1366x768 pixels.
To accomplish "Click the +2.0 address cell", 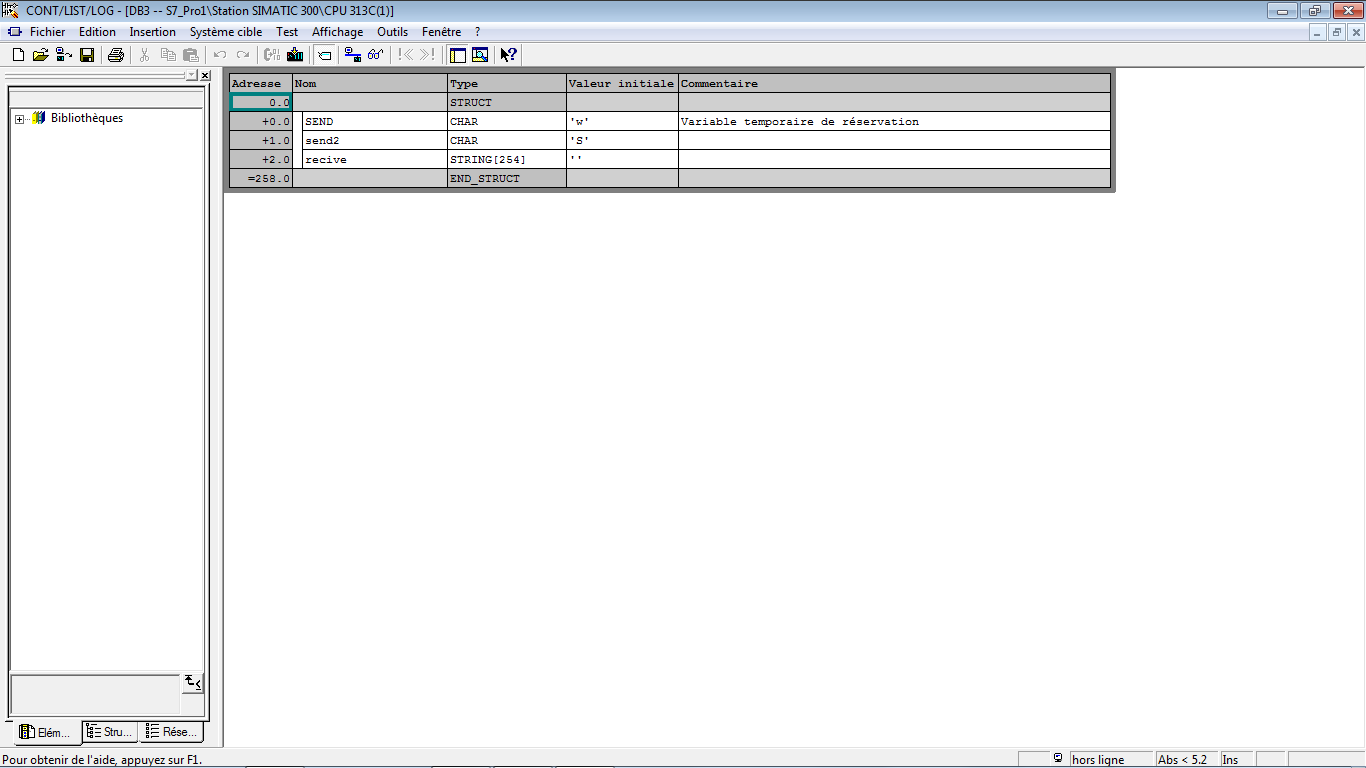I will (x=261, y=160).
